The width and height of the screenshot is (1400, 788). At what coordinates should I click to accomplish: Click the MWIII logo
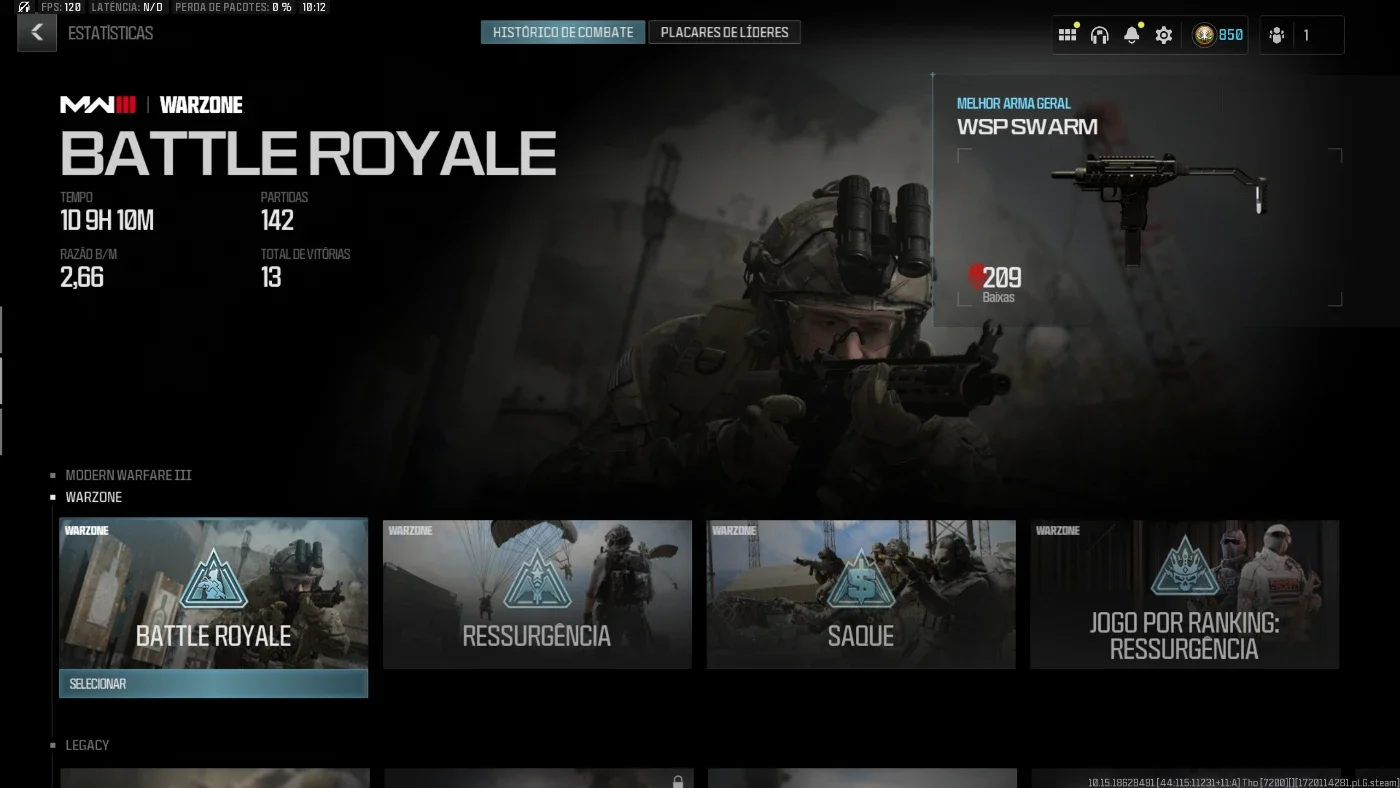98,105
